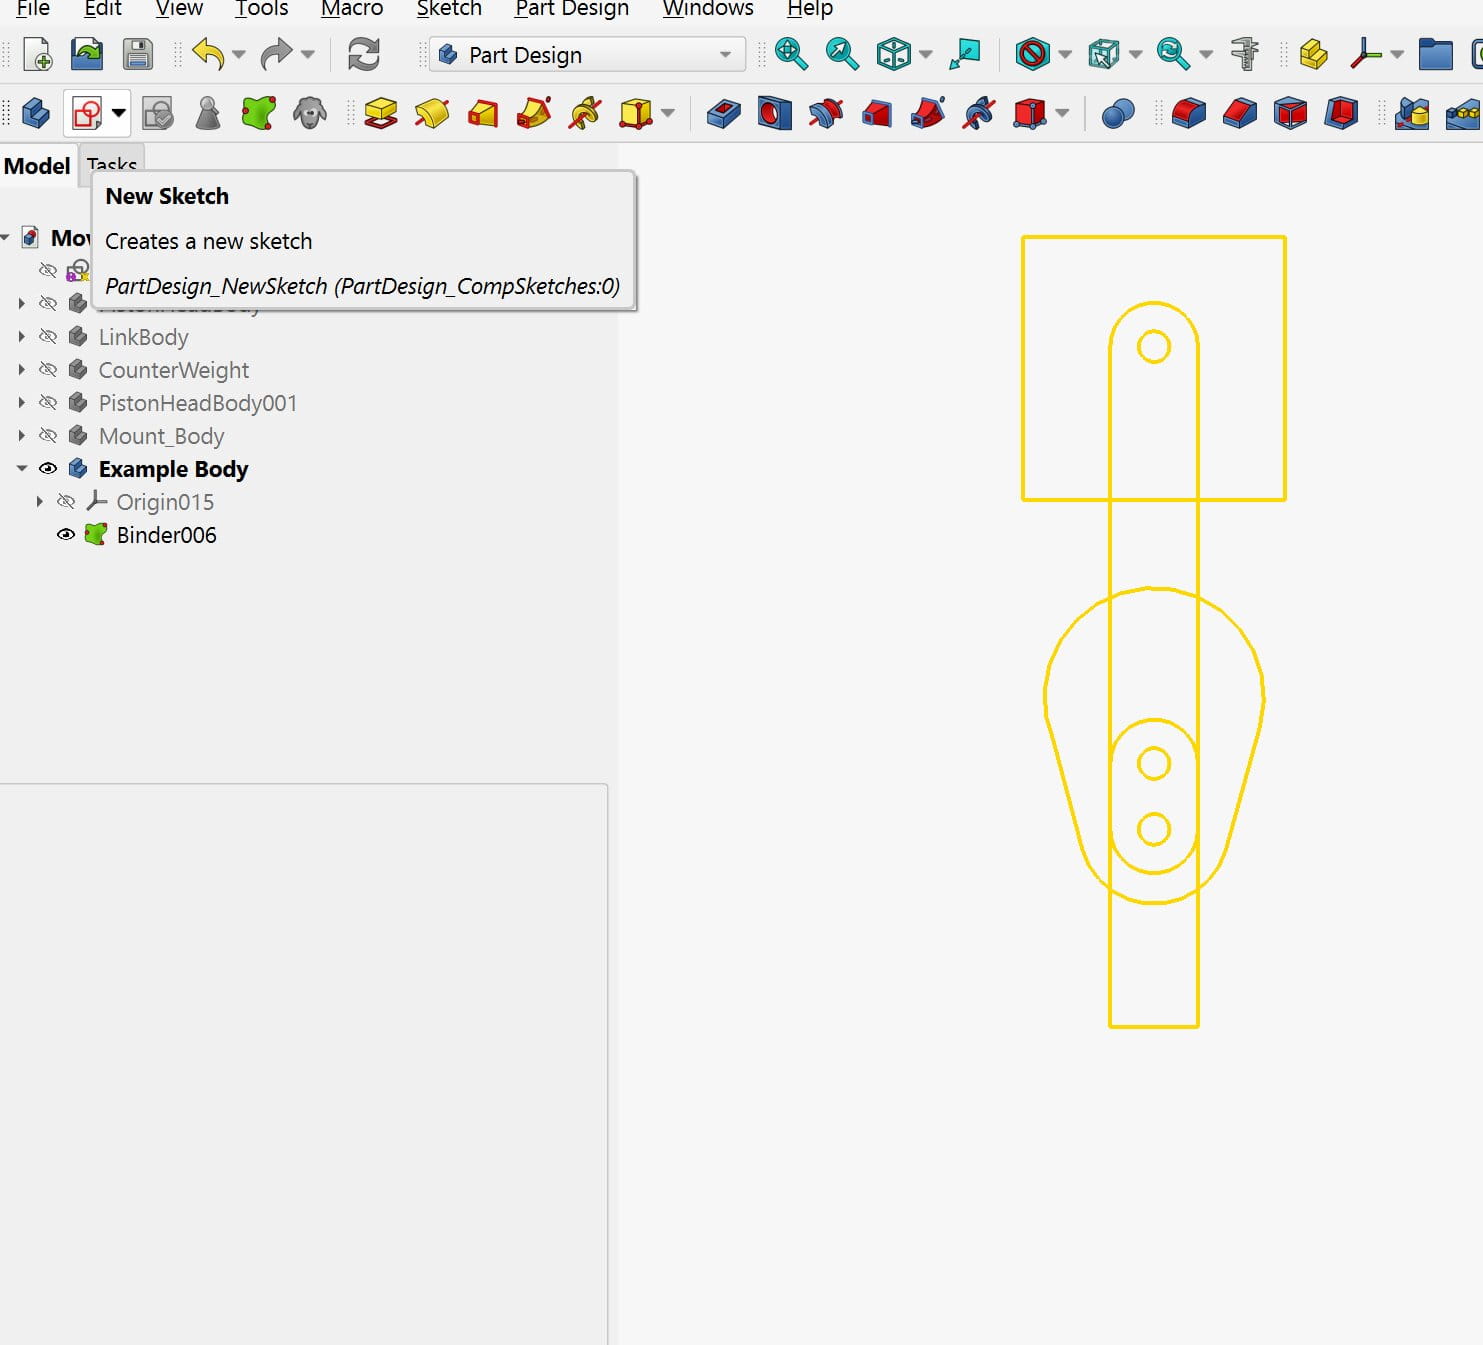Open the sketch tools dropdown arrow
Image resolution: width=1483 pixels, height=1345 pixels.
pyautogui.click(x=119, y=113)
